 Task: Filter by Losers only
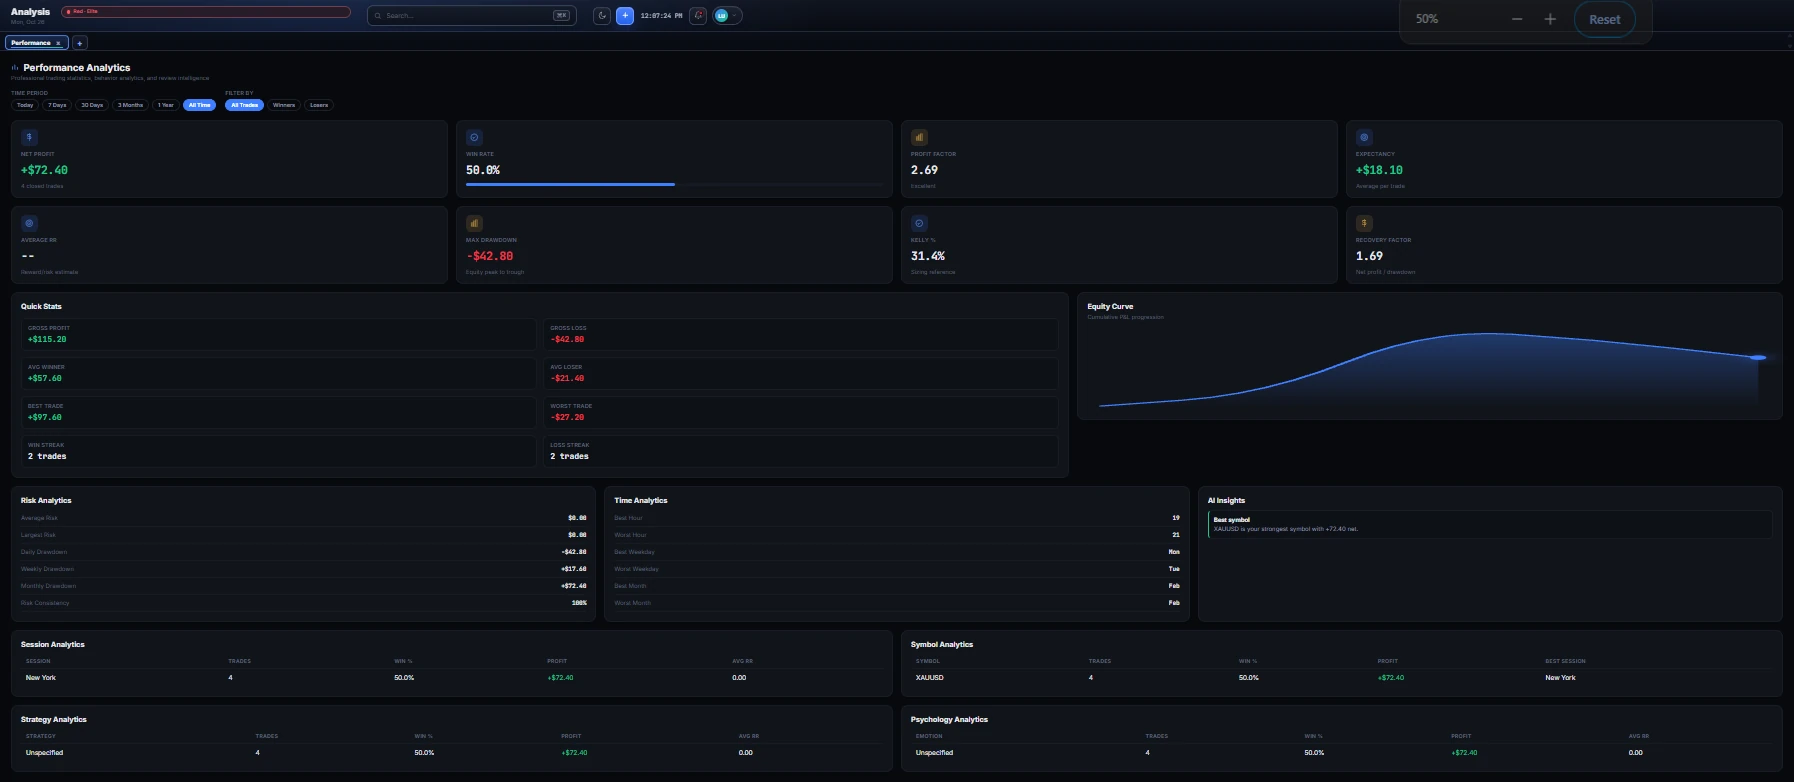click(x=319, y=105)
